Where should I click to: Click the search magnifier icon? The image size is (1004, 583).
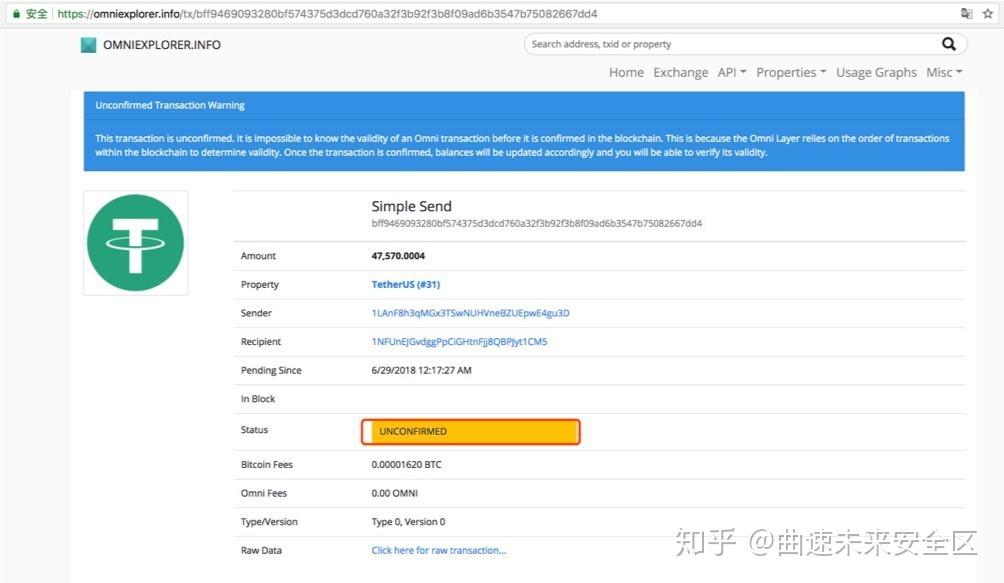tap(949, 44)
